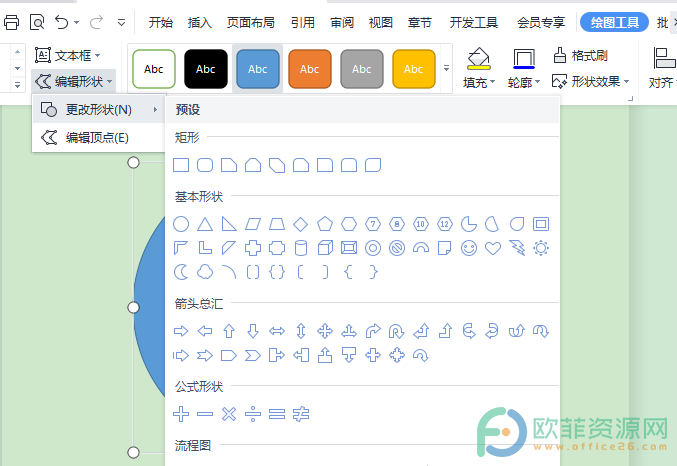
Task: Click the 格式刷 format painter
Action: tap(580, 55)
